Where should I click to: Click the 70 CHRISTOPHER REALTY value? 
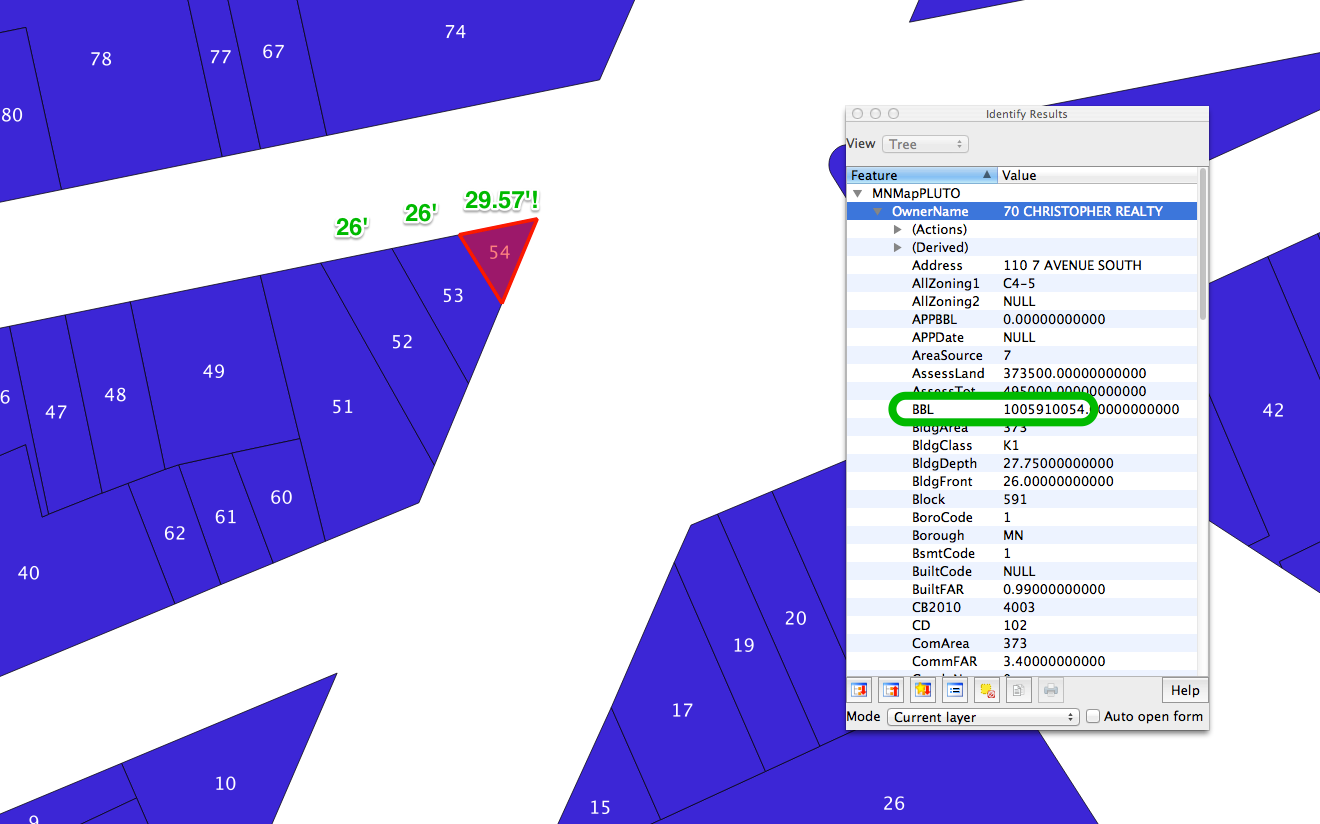[x=1083, y=211]
